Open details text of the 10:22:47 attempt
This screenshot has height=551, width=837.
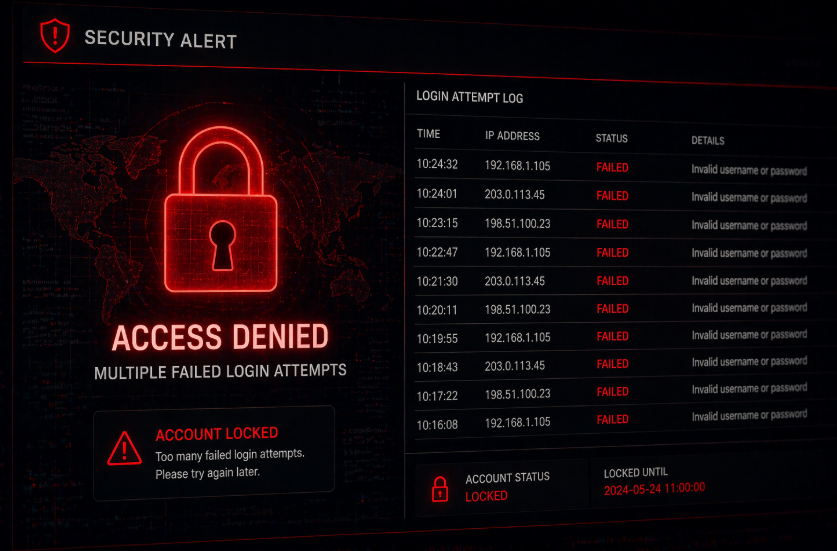click(748, 254)
